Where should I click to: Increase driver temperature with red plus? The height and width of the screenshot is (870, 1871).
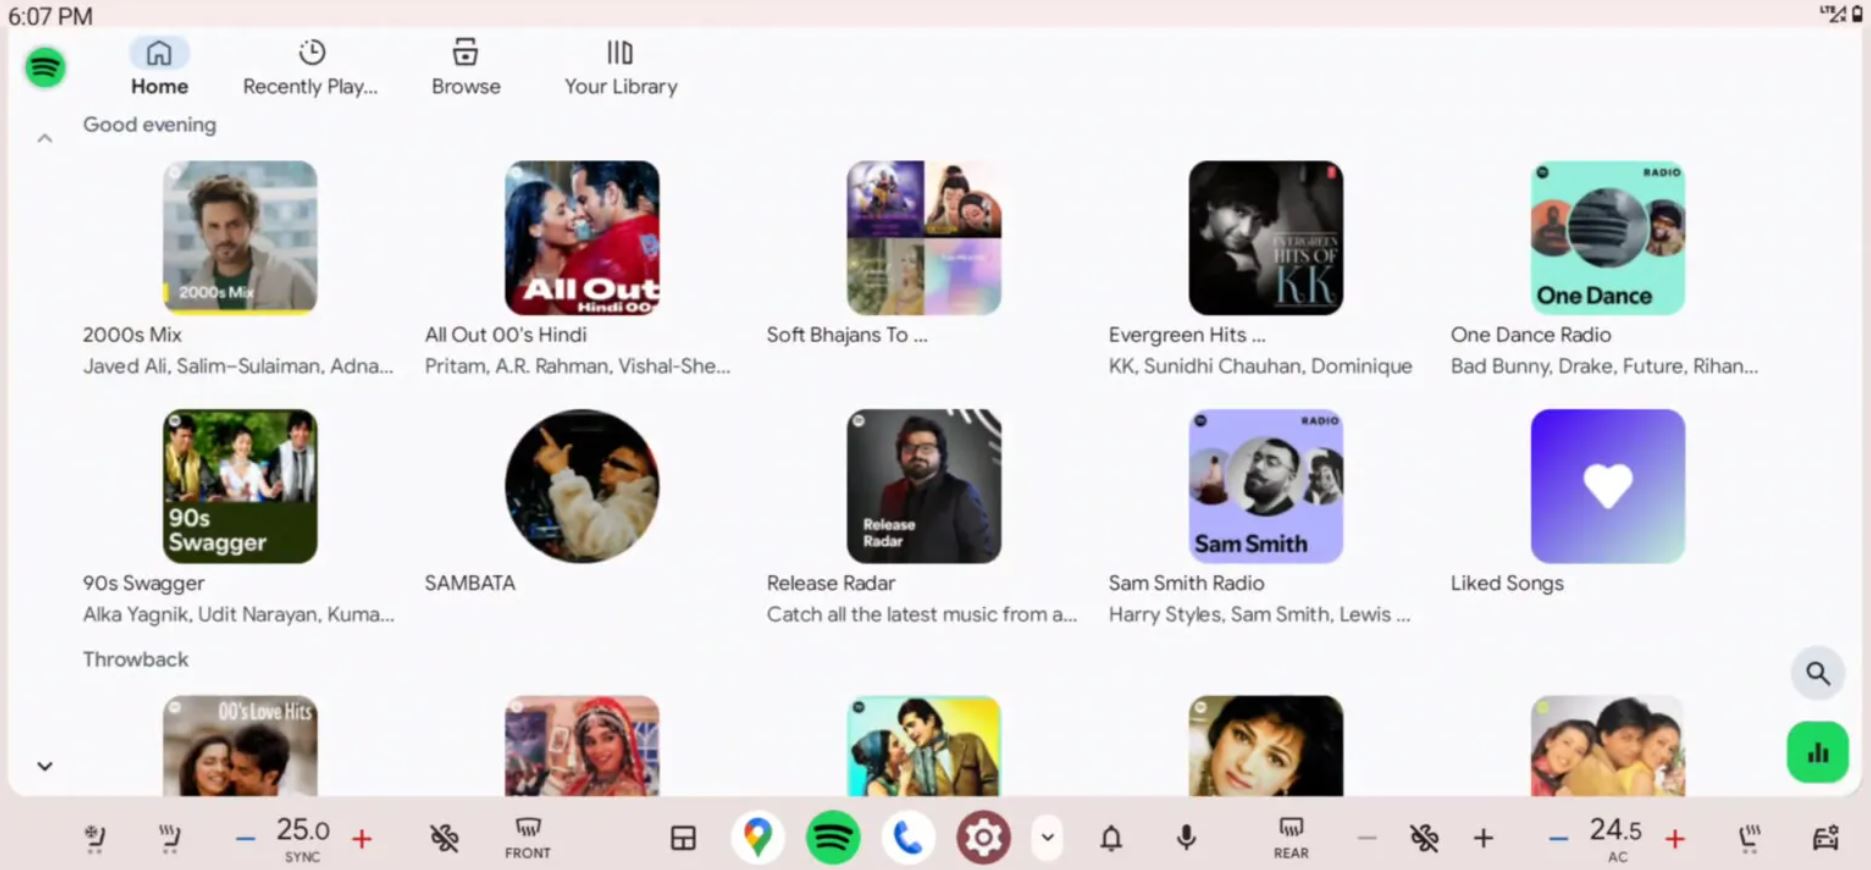click(x=362, y=838)
